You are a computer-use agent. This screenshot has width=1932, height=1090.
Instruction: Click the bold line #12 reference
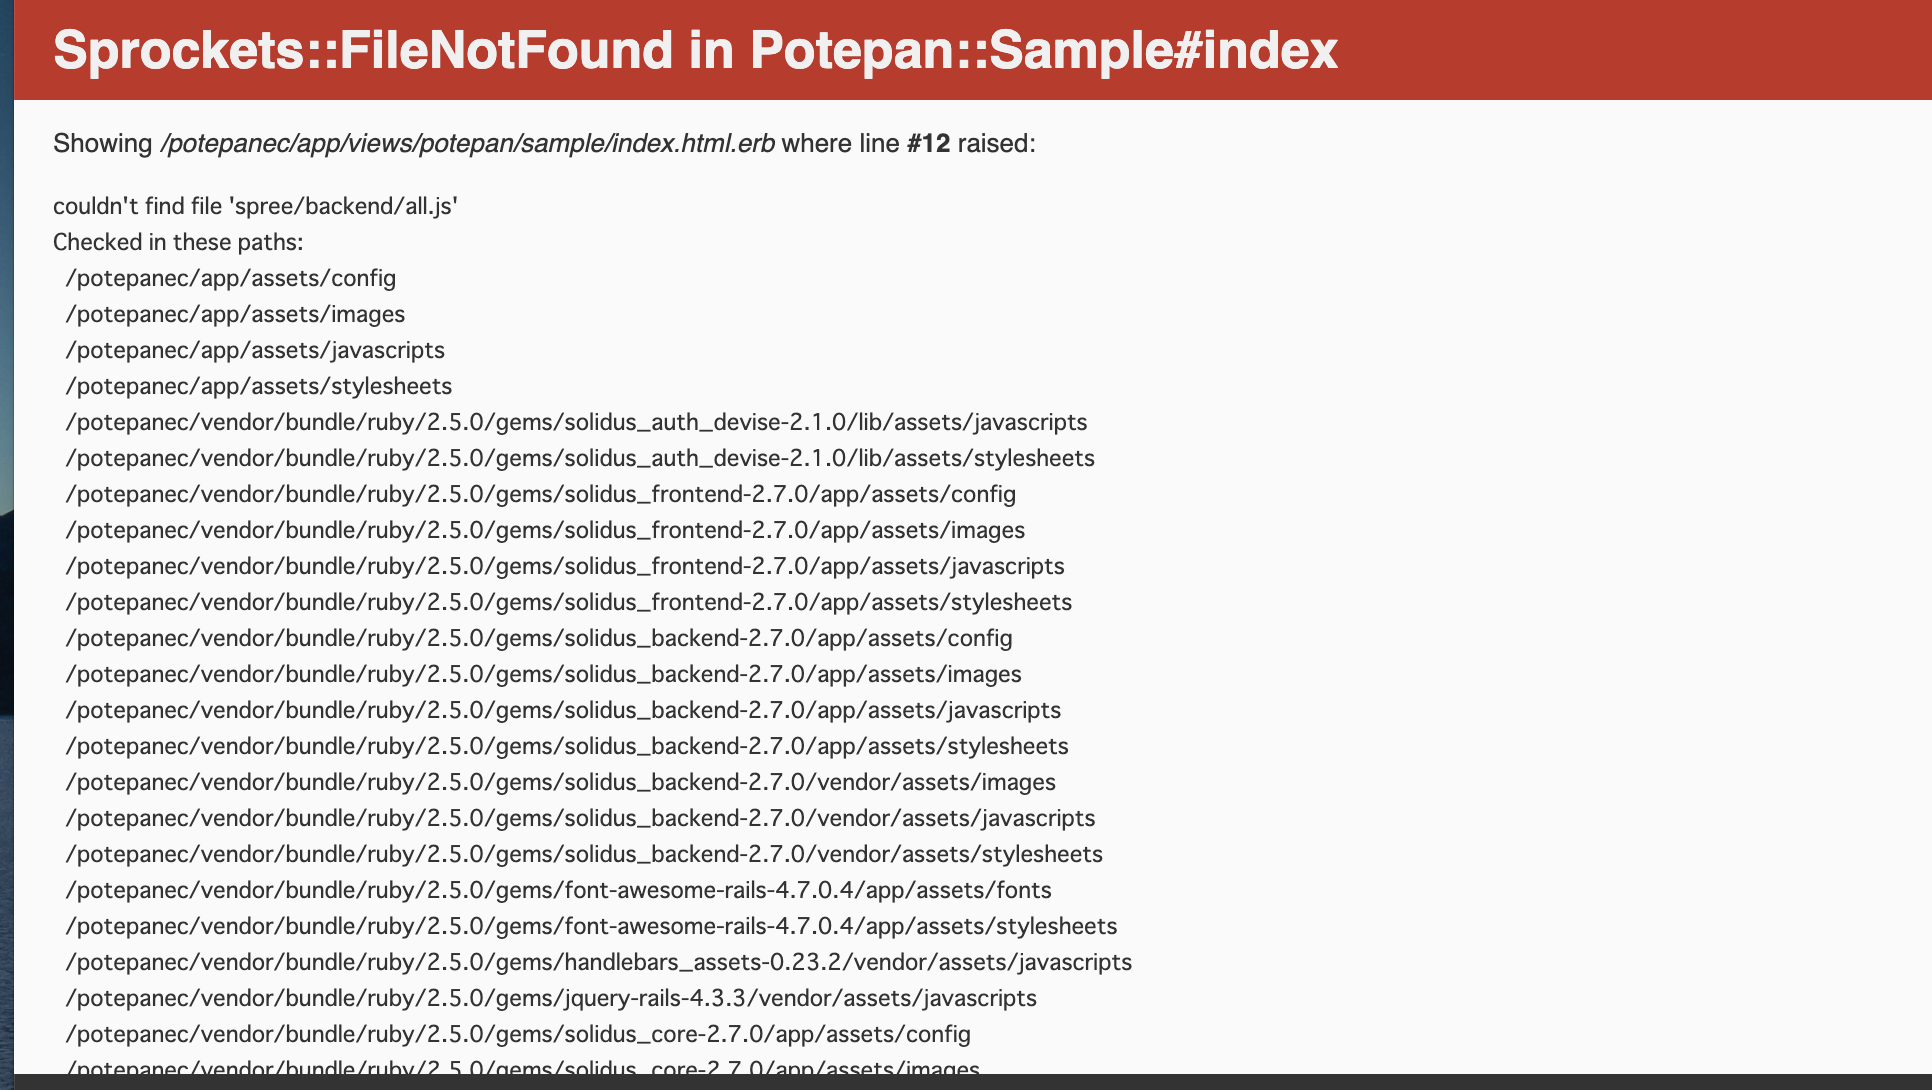pyautogui.click(x=928, y=143)
